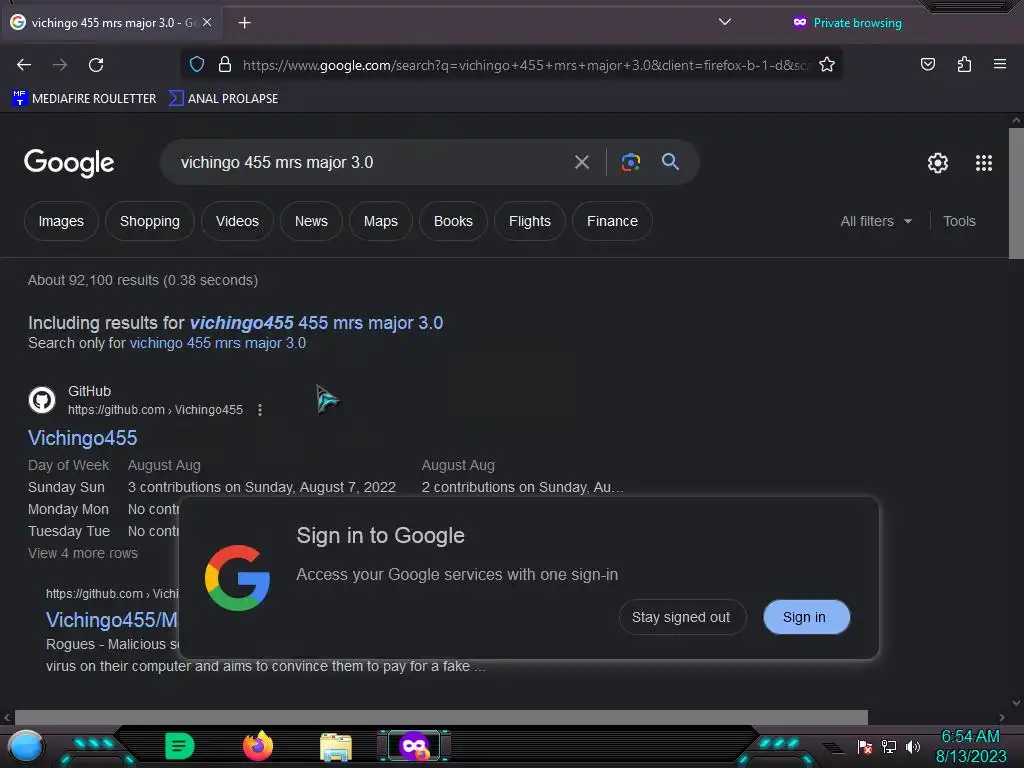Expand the list all tabs chevron

[x=724, y=22]
